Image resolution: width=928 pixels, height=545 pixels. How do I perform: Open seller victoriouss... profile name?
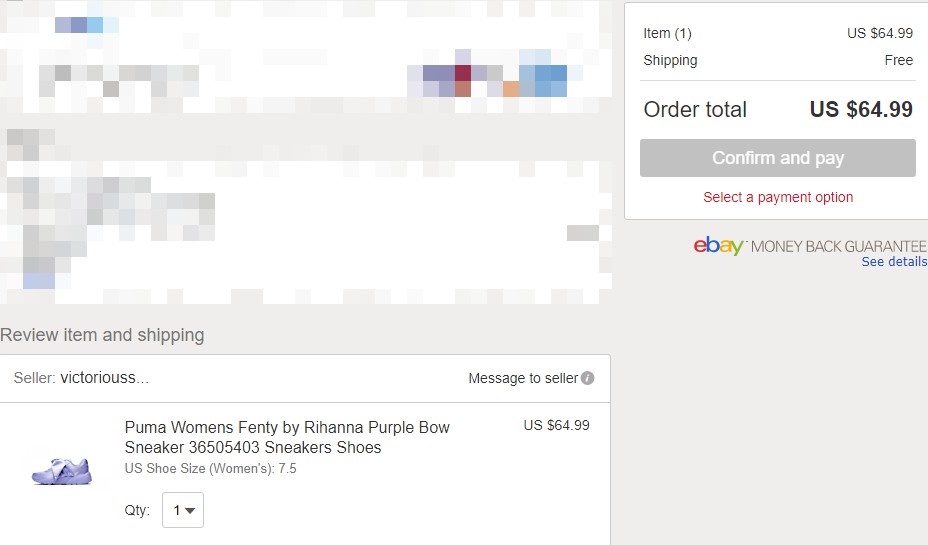(105, 378)
